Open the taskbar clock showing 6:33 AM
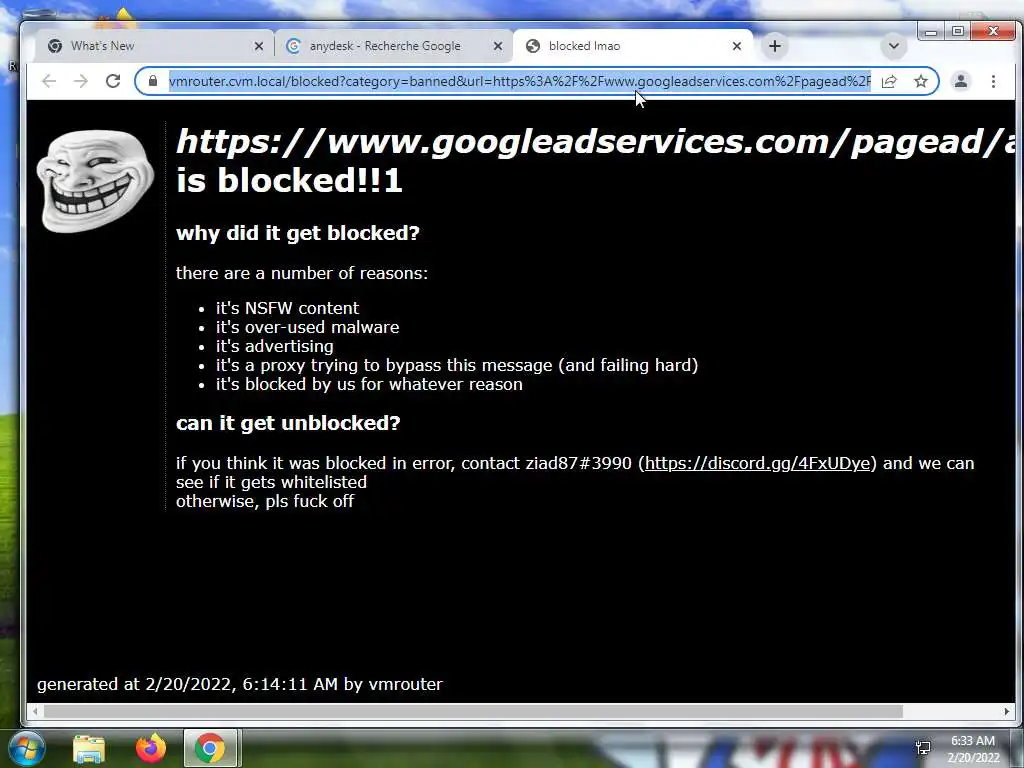 [973, 749]
